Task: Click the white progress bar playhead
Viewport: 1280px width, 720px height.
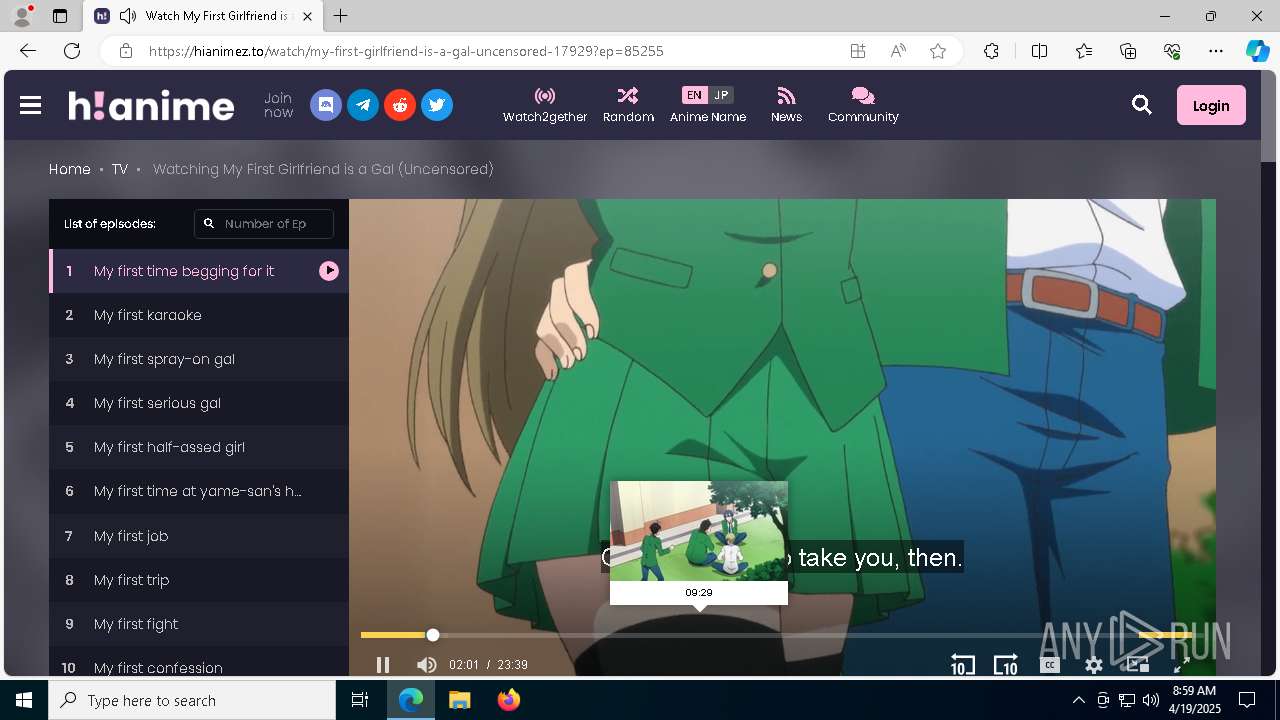Action: tap(433, 635)
